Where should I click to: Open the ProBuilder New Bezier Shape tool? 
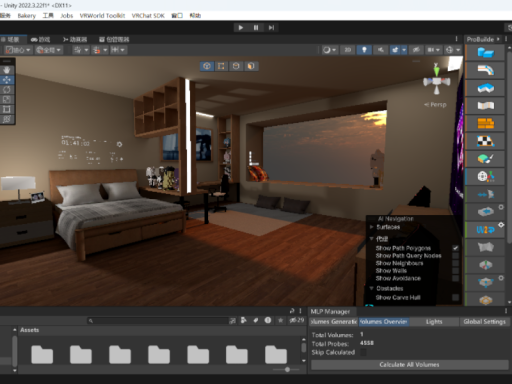(x=485, y=70)
